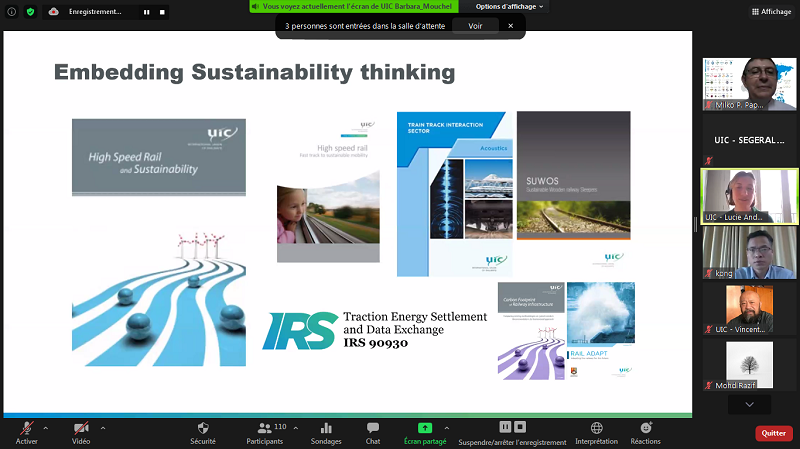Unmute microphone with the Activer button
Image resolution: width=800 pixels, height=449 pixels.
(27, 432)
